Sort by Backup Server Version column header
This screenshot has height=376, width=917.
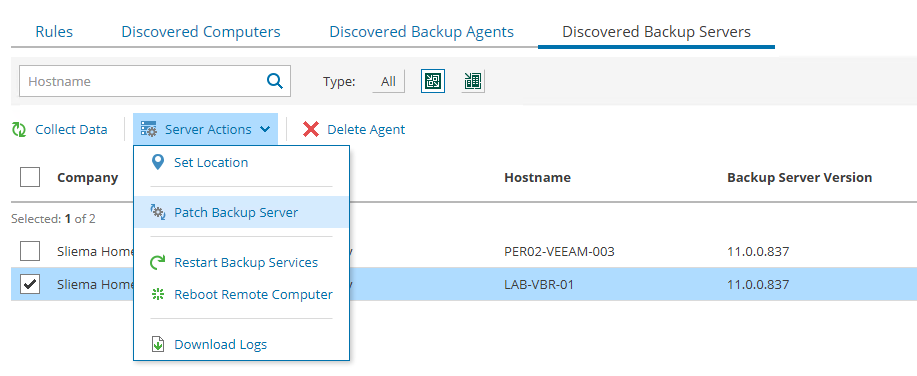pyautogui.click(x=799, y=177)
